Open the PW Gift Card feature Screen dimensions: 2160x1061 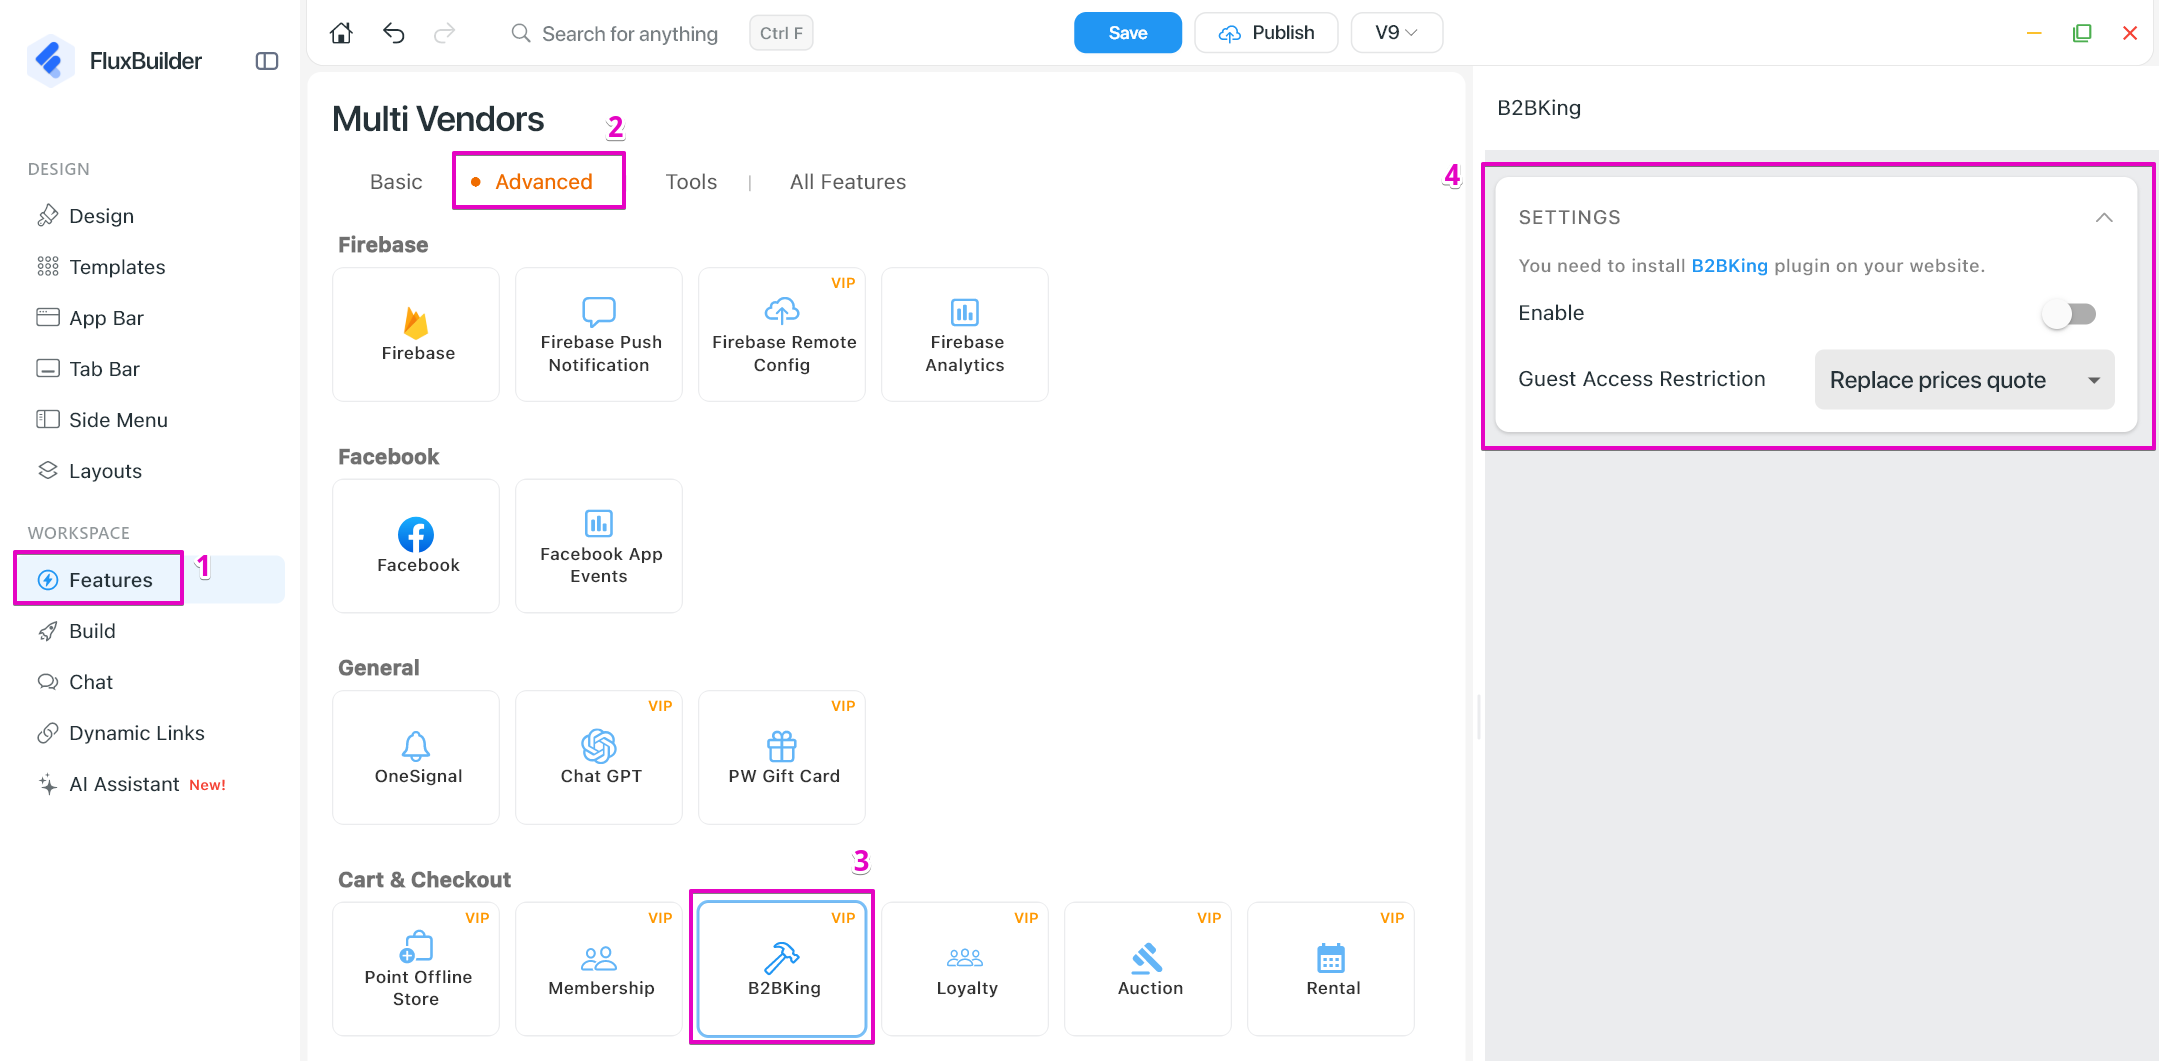click(x=782, y=757)
